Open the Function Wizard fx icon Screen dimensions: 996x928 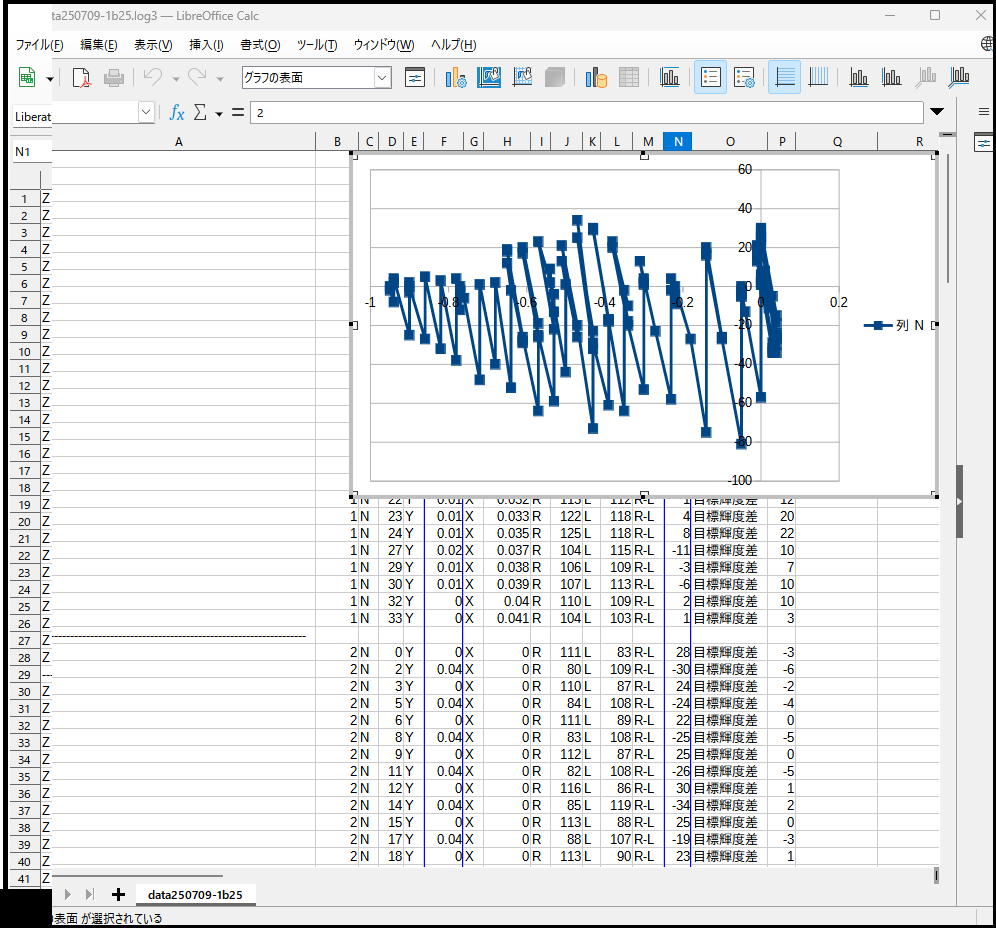(x=177, y=112)
